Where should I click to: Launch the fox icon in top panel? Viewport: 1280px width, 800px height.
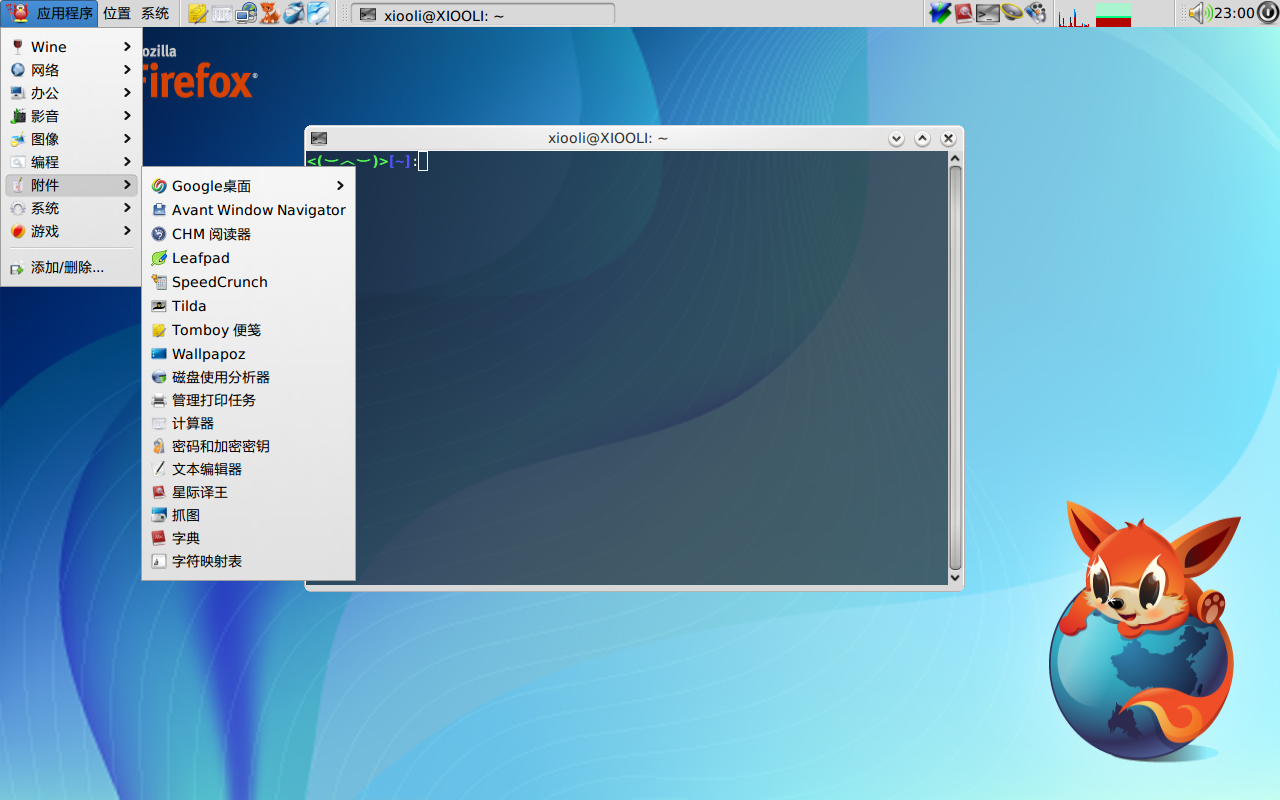(x=270, y=13)
